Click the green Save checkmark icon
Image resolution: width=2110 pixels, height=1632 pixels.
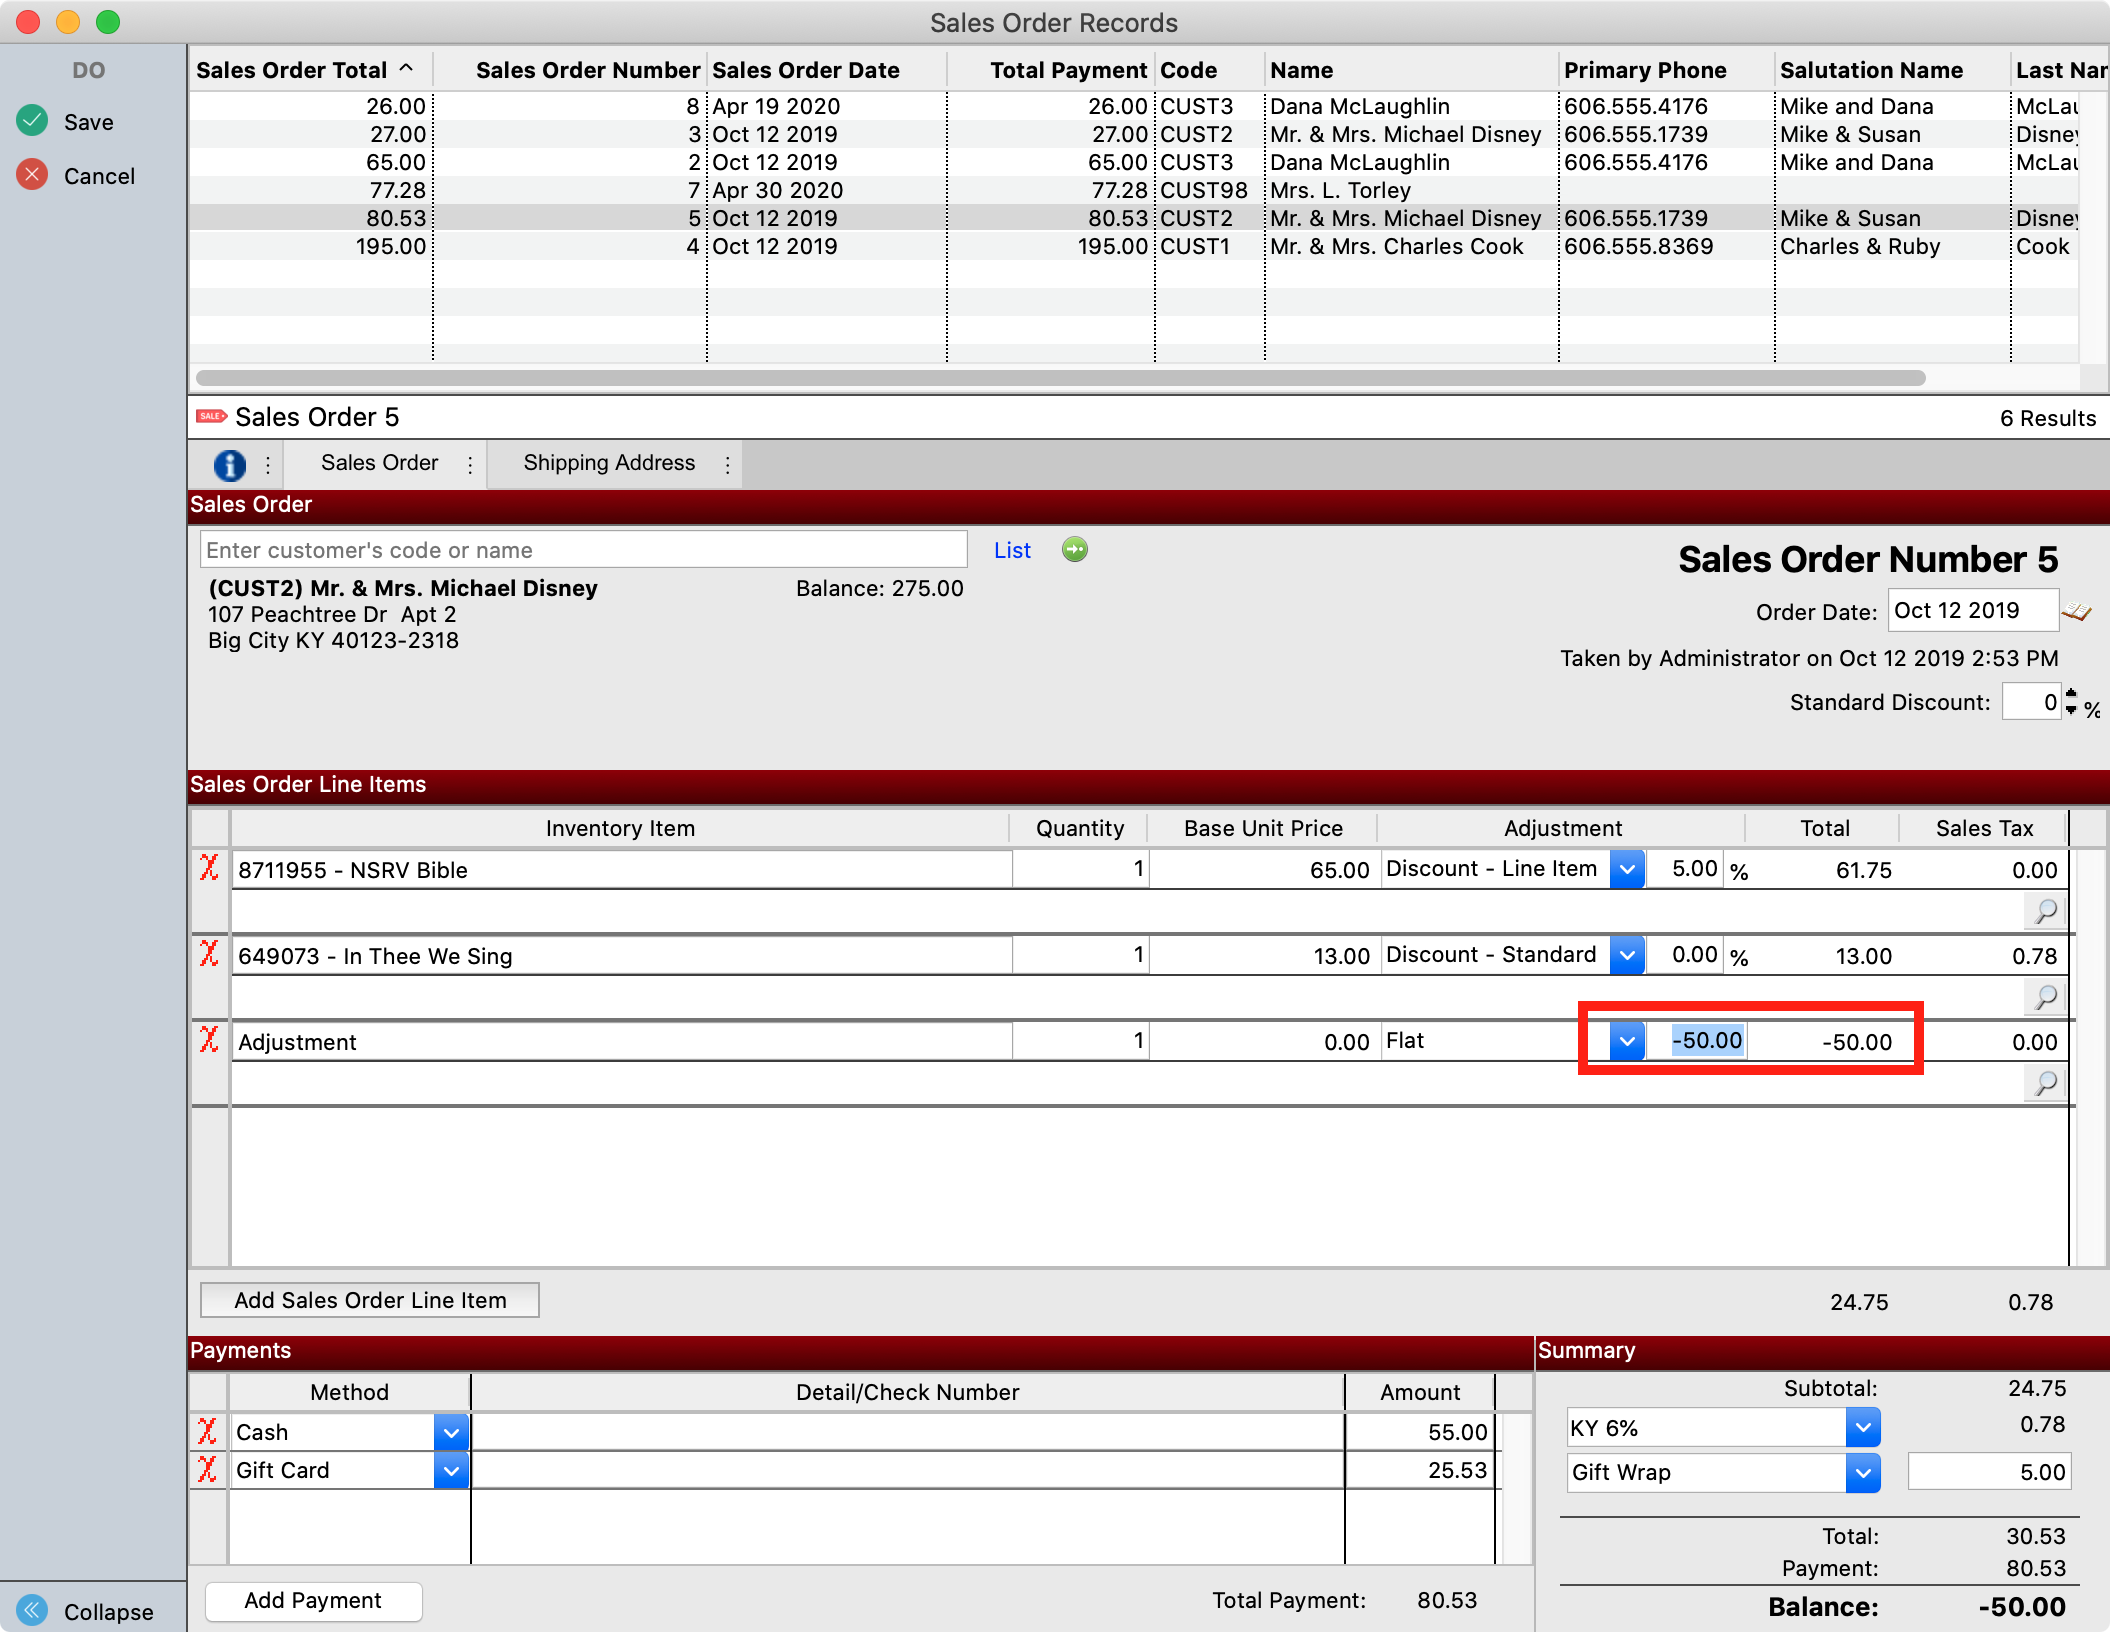pyautogui.click(x=32, y=121)
